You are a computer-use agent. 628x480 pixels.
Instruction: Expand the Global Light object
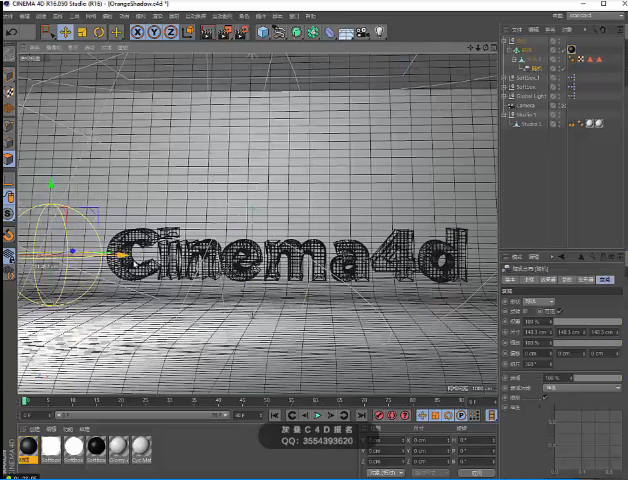[504, 96]
